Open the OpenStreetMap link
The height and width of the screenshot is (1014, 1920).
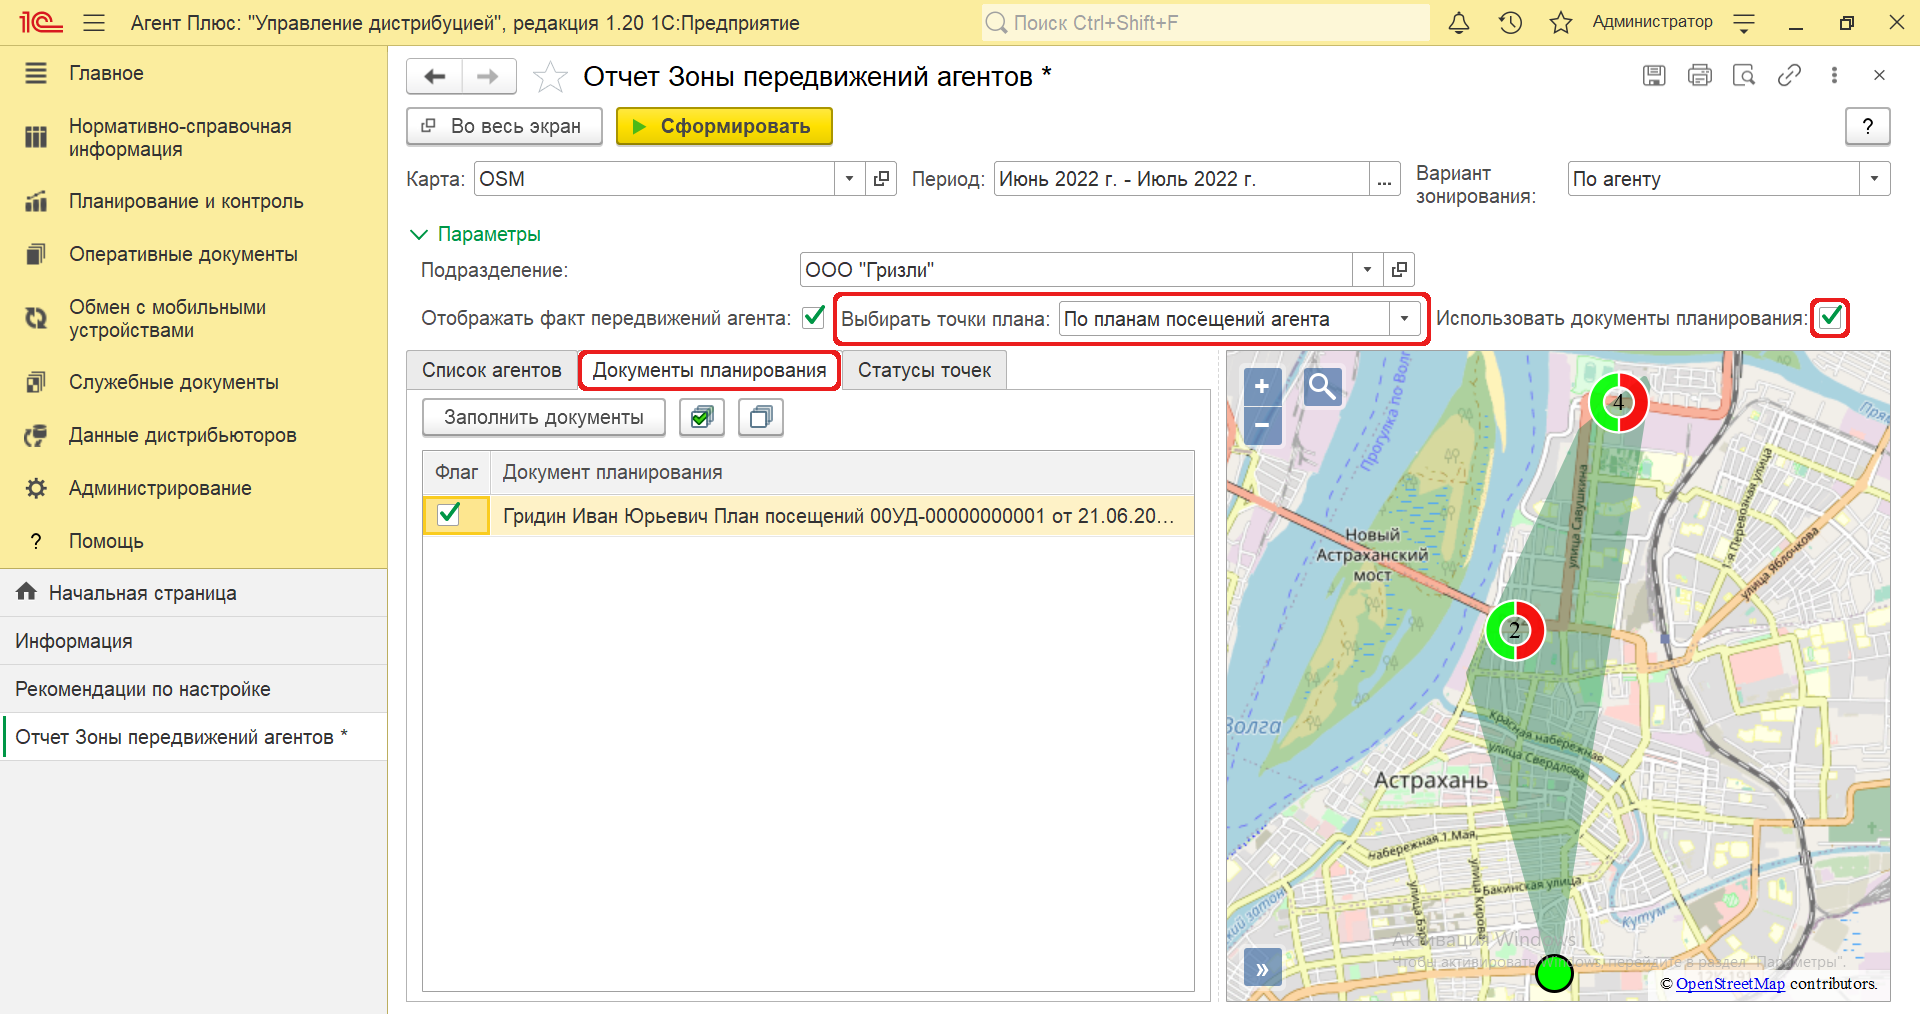[x=1730, y=984]
